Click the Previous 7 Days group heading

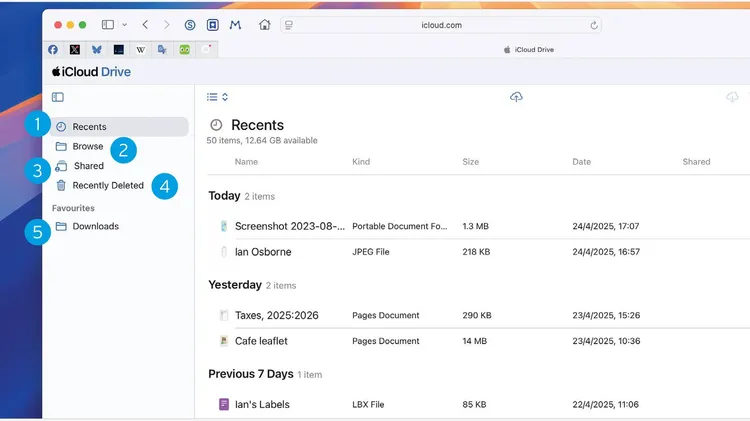tap(251, 374)
